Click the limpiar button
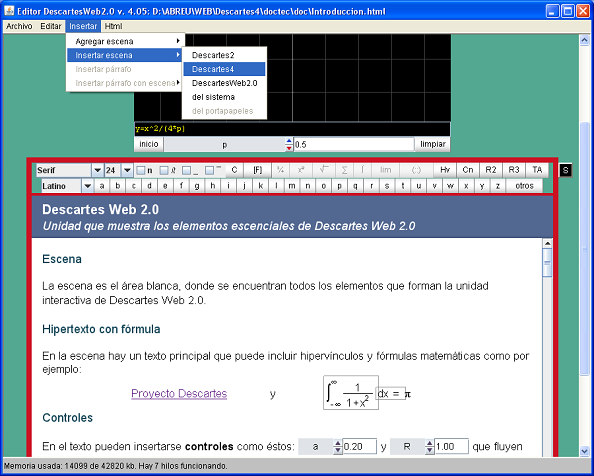Image resolution: width=594 pixels, height=476 pixels. click(x=433, y=144)
